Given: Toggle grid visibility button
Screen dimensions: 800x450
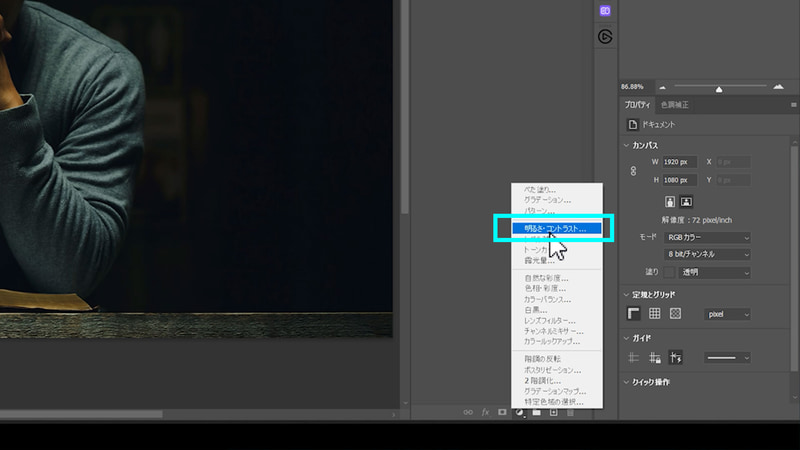Looking at the screenshot, I should click(655, 313).
